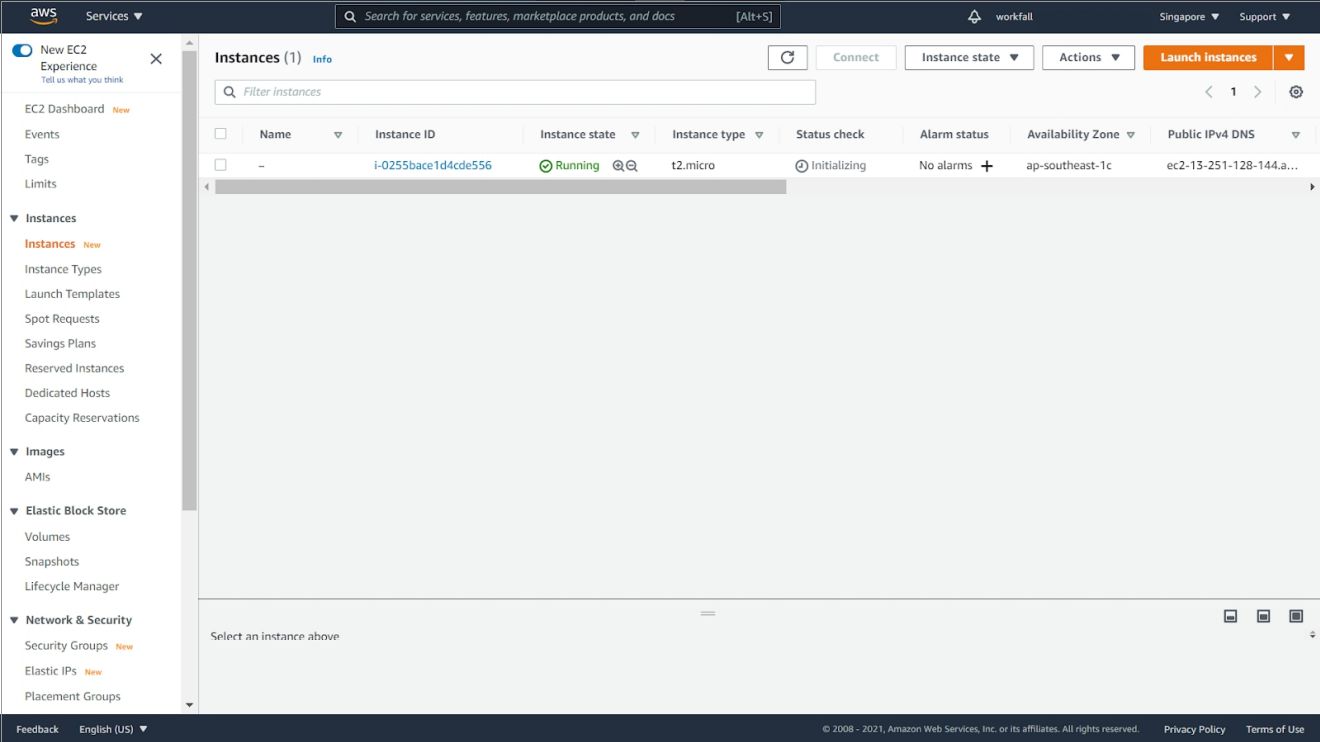Click the horizontal table scrollbar thumb
This screenshot has height=742, width=1320.
[501, 187]
